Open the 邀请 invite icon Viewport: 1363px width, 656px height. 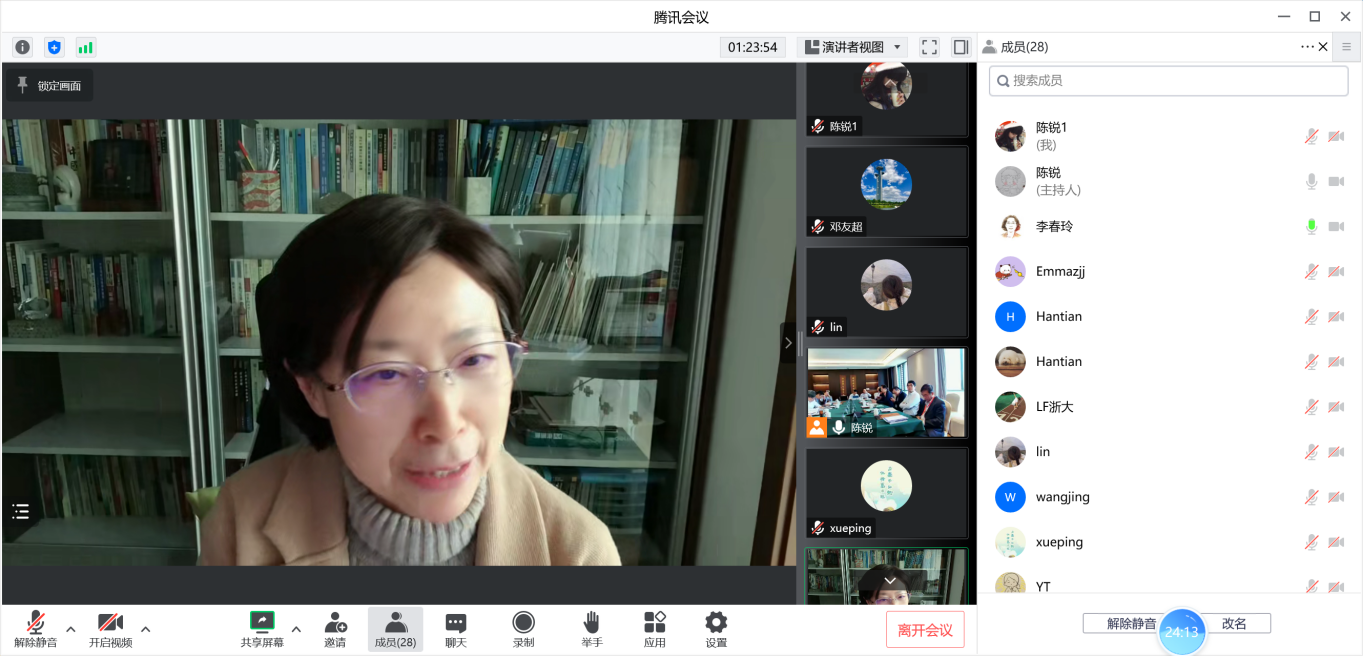(335, 630)
